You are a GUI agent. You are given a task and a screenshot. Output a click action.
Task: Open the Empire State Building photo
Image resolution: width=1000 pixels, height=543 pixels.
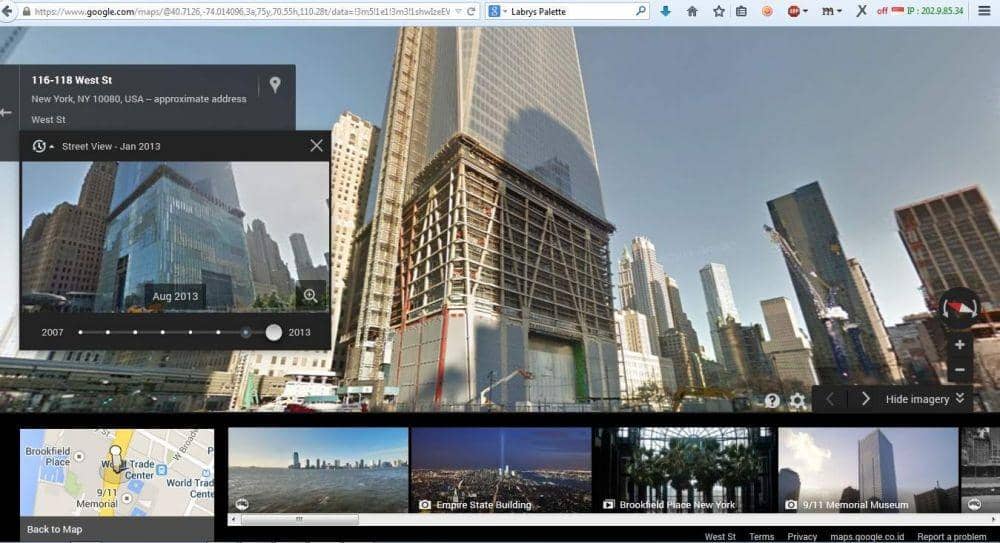(501, 470)
